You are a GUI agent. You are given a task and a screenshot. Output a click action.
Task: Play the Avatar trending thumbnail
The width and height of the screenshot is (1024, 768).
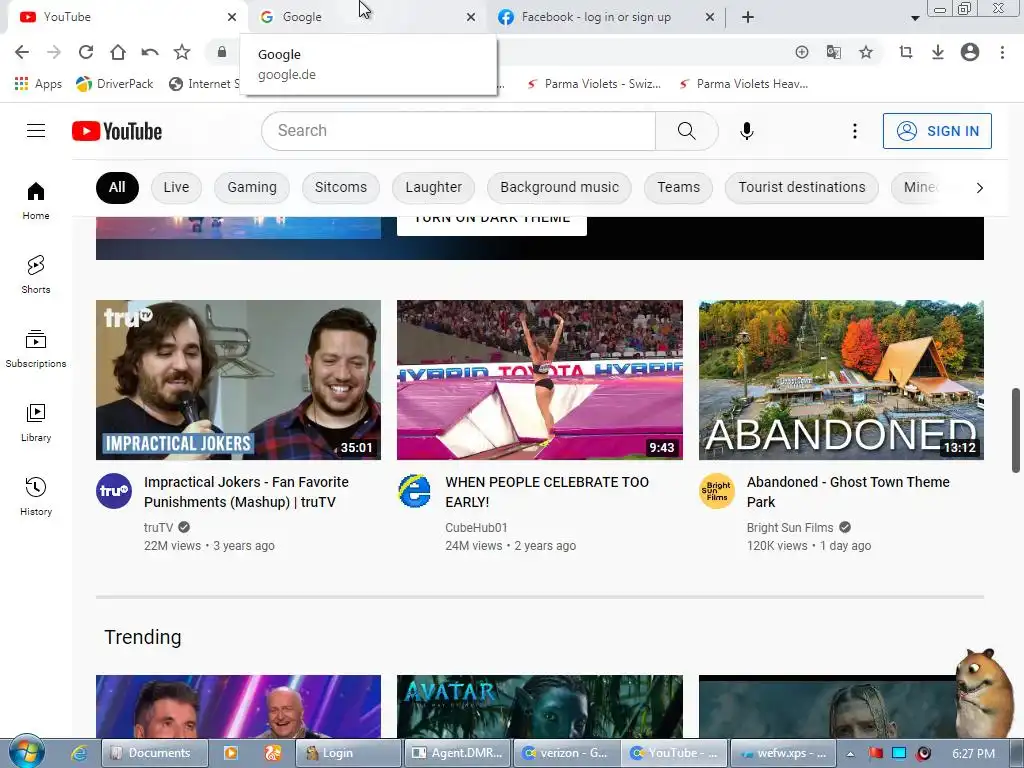(x=540, y=707)
